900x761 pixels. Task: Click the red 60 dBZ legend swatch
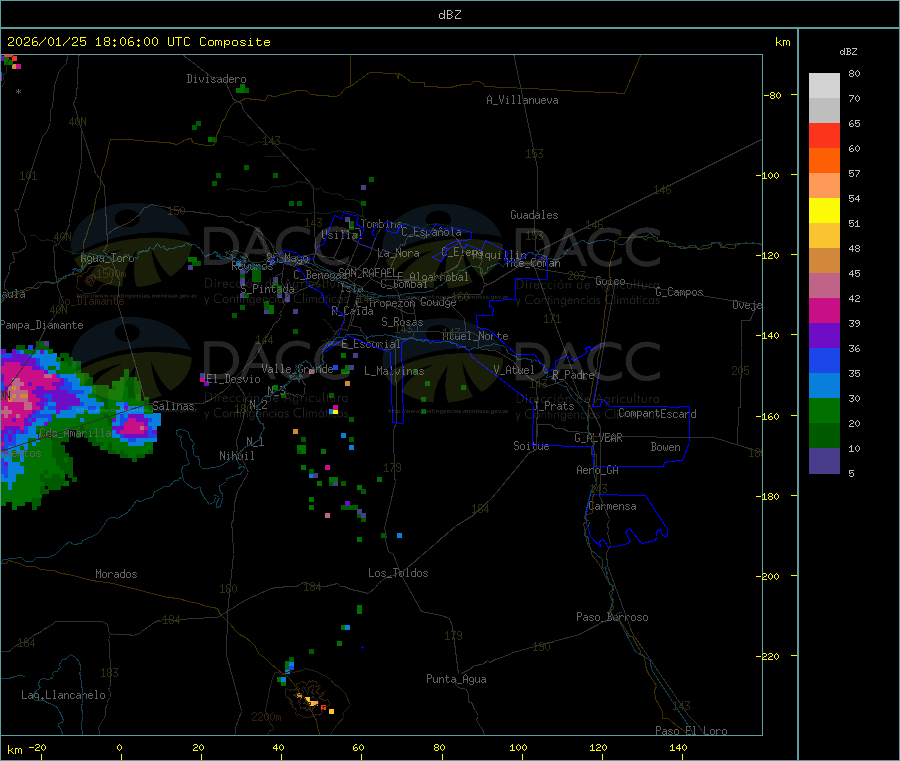point(824,135)
